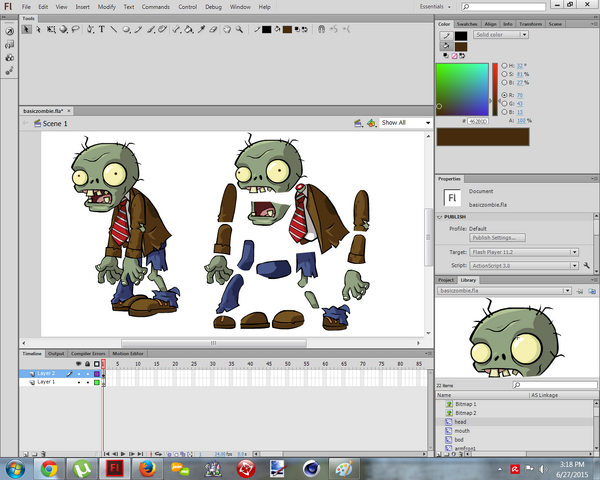The width and height of the screenshot is (600, 480).
Task: Toggle show/hide all layers eye icon
Action: [x=78, y=364]
